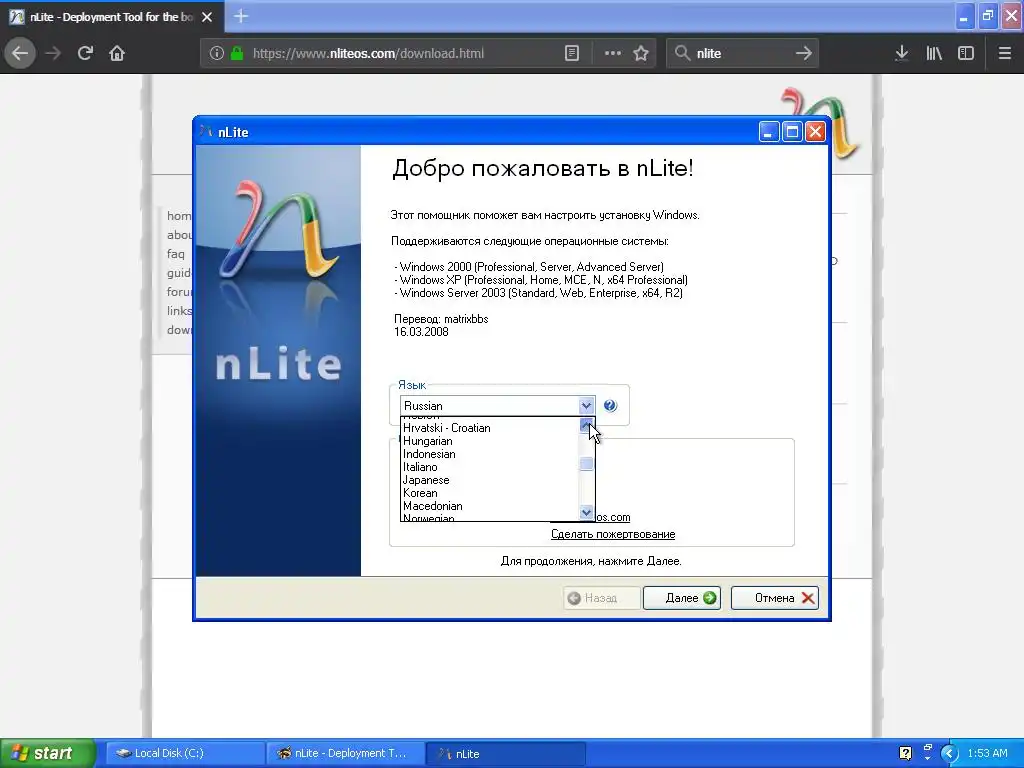Image resolution: width=1024 pixels, height=768 pixels.
Task: Expand hidden tray icons arrow
Action: tap(949, 753)
